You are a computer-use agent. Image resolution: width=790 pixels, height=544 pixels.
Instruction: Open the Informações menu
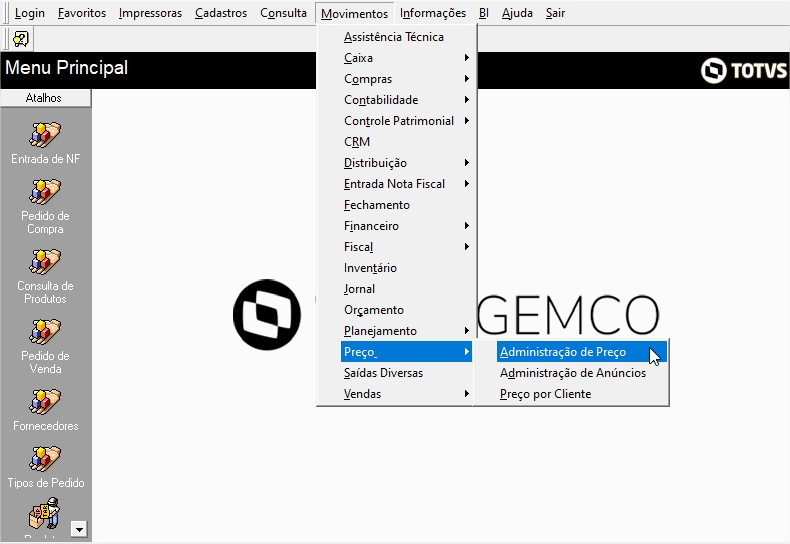tap(433, 13)
